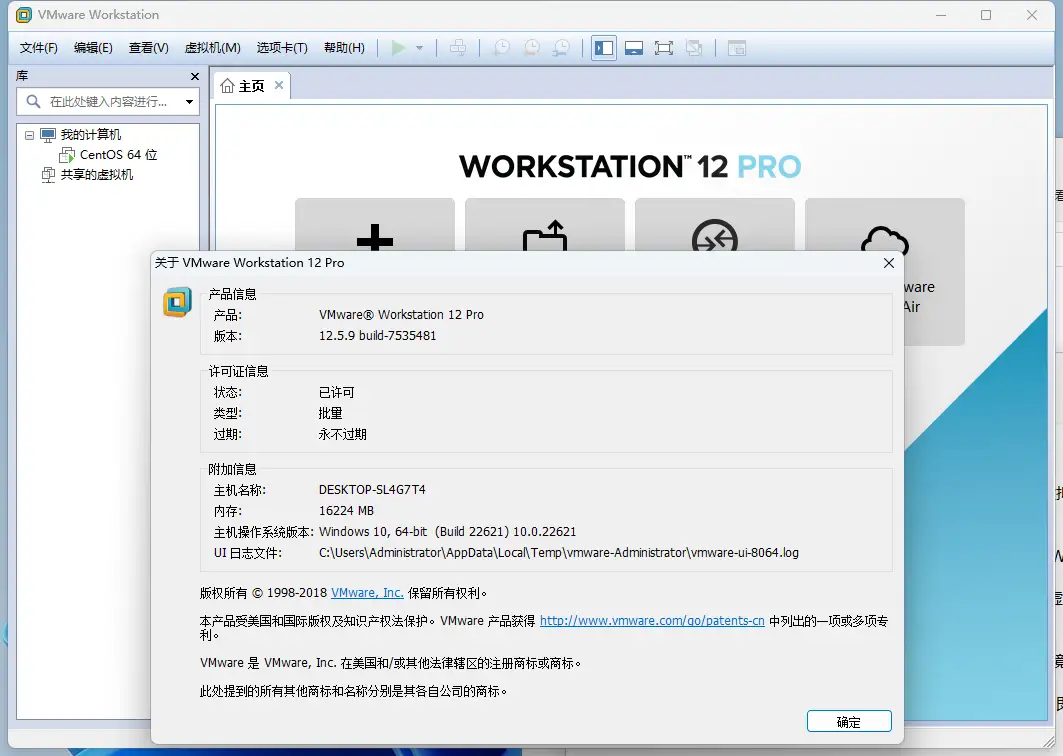Click the Unity mode toolbar icon
Image resolution: width=1063 pixels, height=756 pixels.
[694, 48]
